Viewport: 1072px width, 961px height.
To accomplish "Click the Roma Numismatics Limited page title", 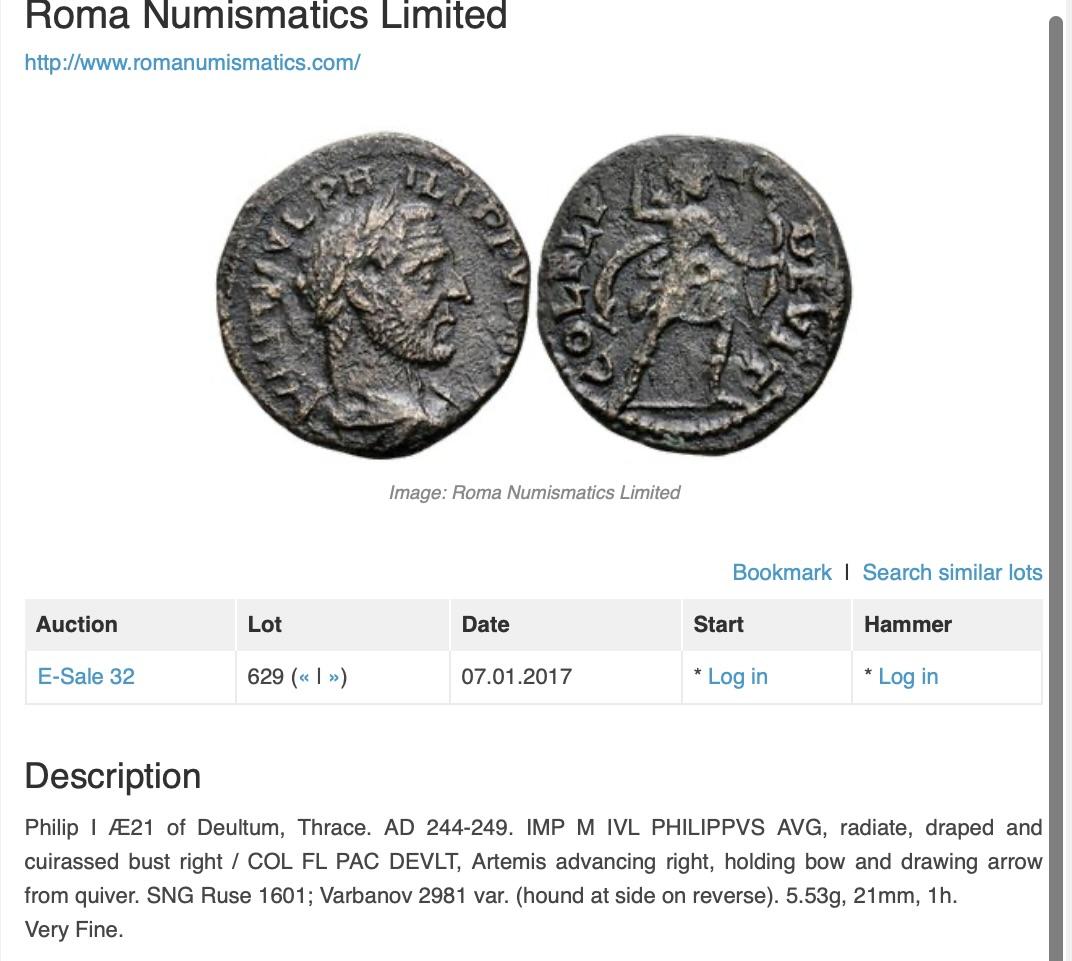I will [x=266, y=16].
